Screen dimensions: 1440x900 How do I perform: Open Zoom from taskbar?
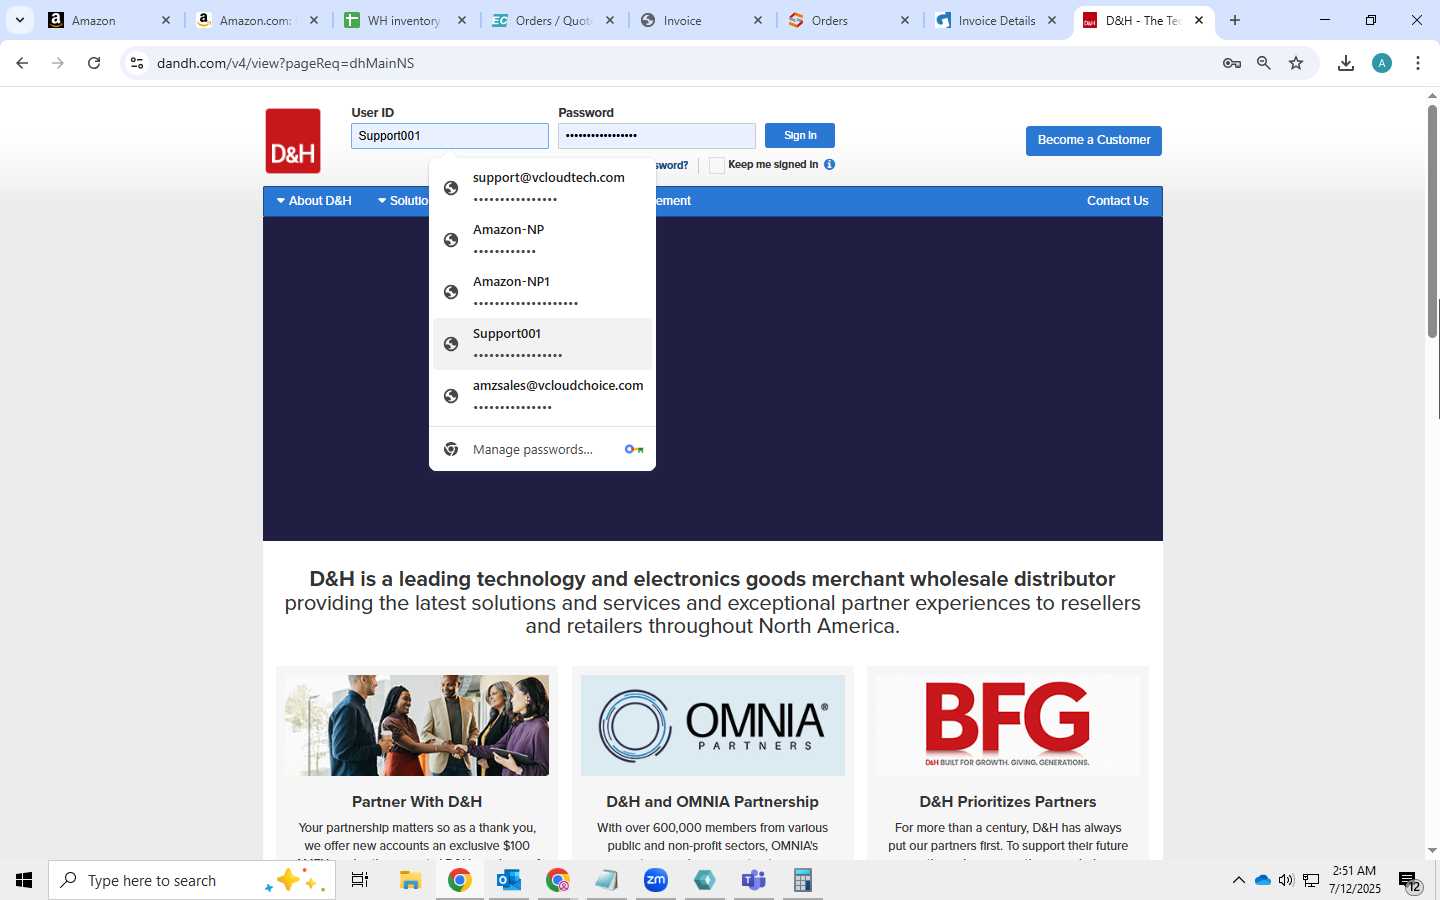click(x=656, y=880)
